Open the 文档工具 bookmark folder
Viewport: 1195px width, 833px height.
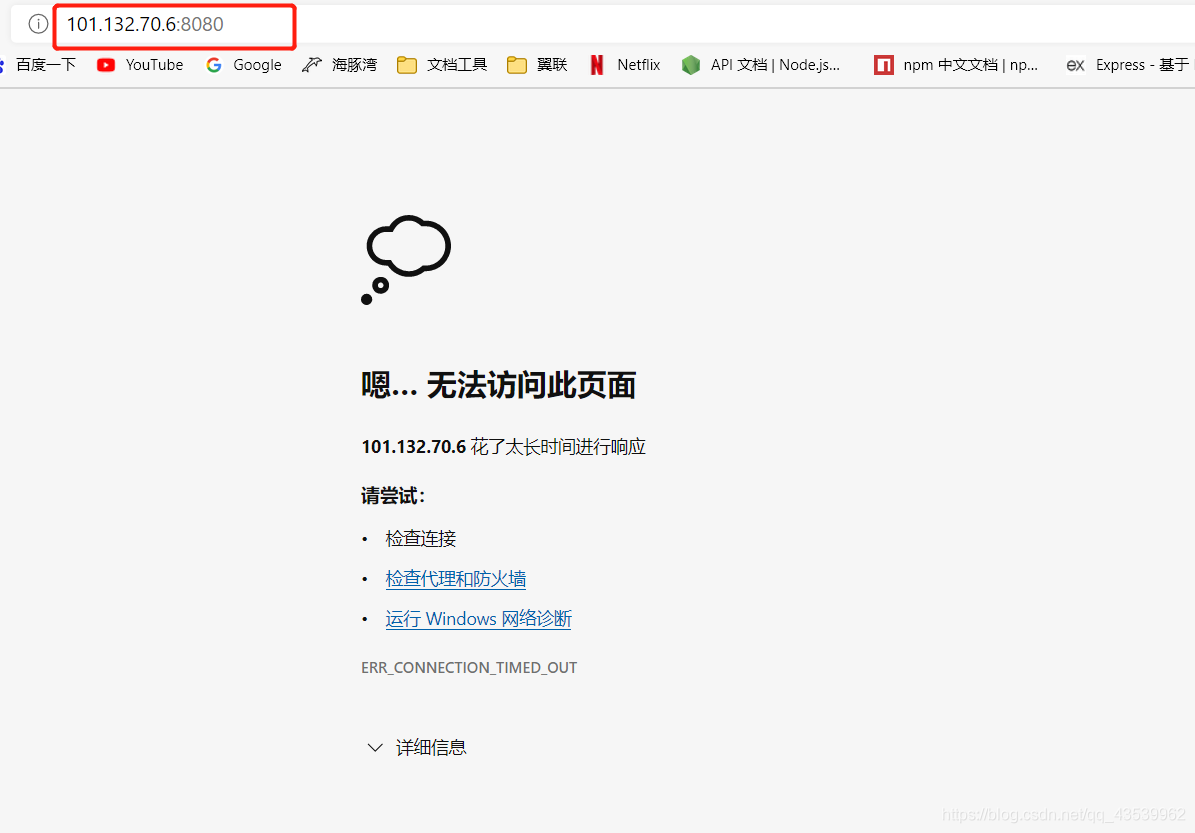[442, 65]
